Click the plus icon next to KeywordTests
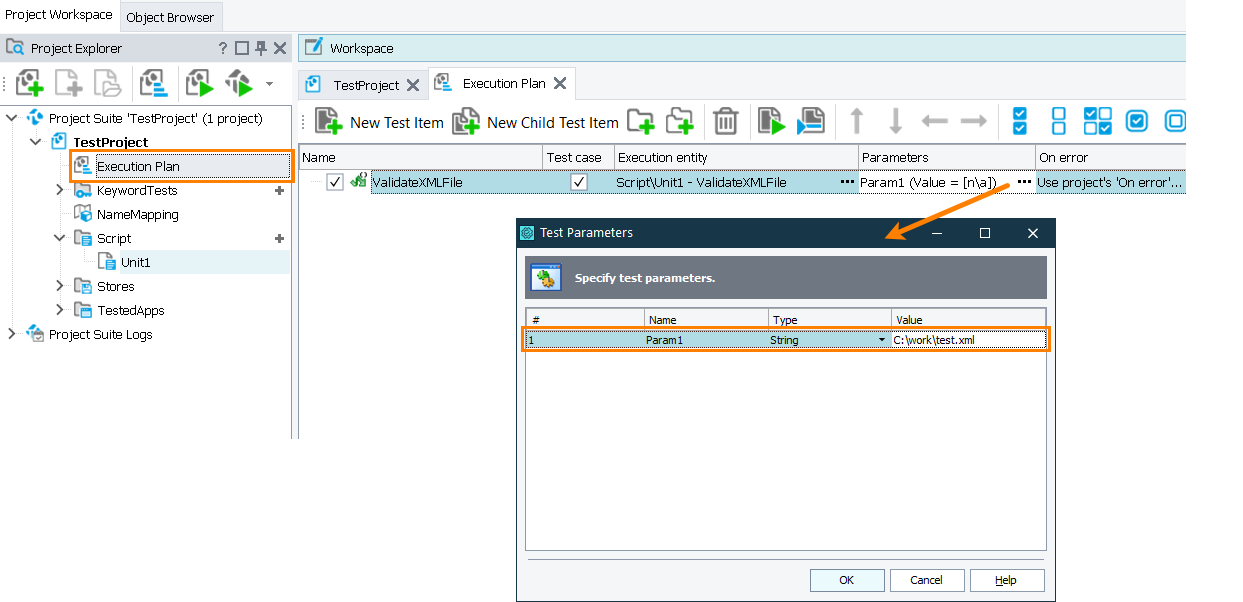This screenshot has width=1243, height=602. pos(279,190)
